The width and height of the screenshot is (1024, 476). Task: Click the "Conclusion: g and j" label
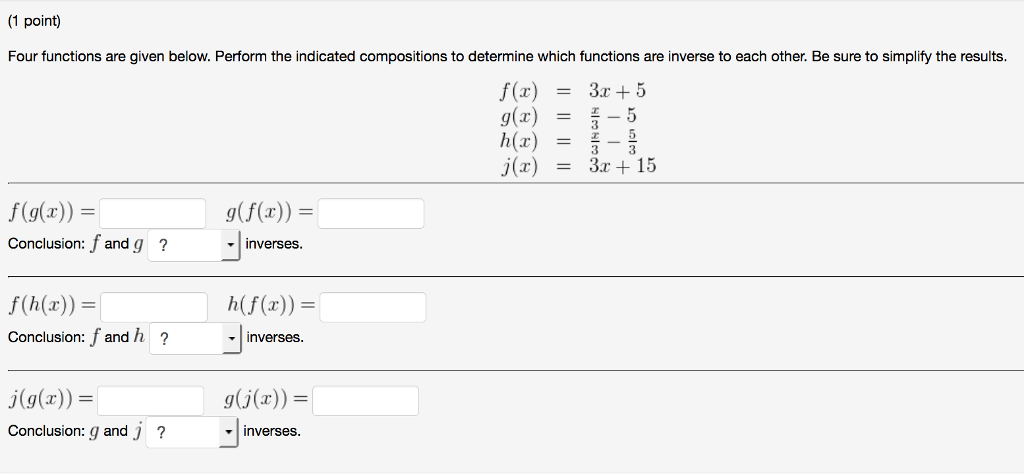tap(75, 431)
